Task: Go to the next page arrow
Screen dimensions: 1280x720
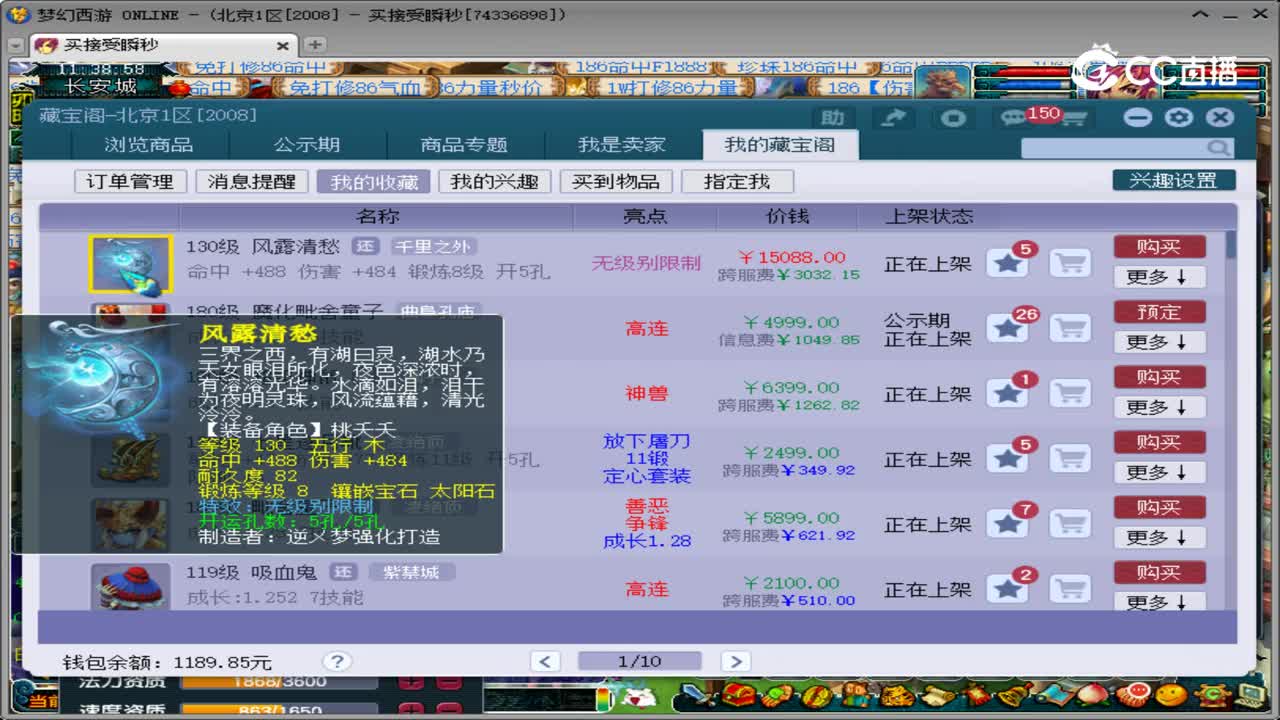Action: coord(735,661)
